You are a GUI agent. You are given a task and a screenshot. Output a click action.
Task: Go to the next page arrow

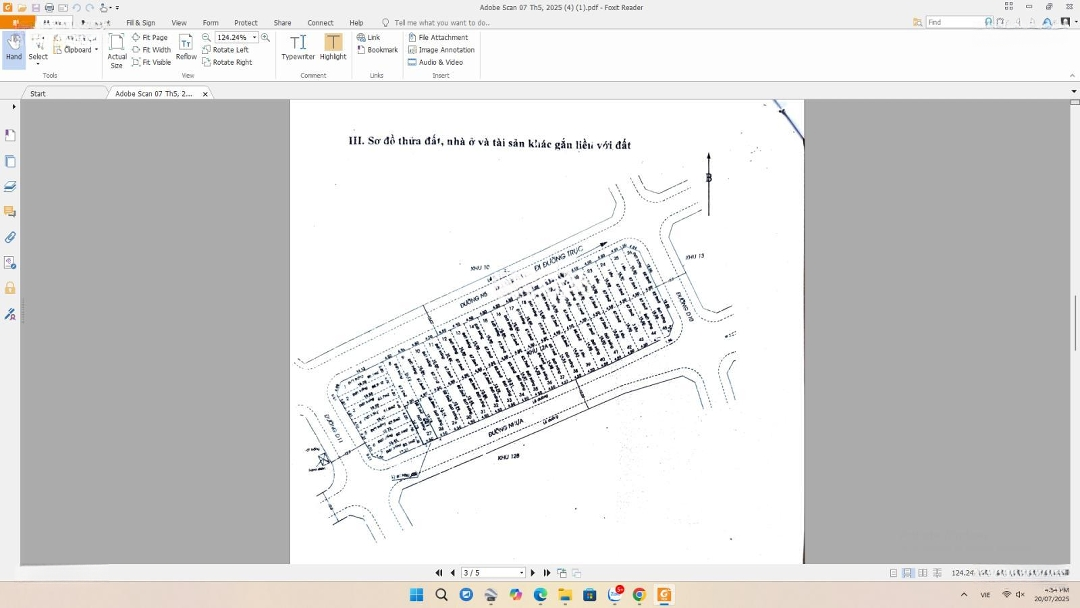[x=533, y=573]
